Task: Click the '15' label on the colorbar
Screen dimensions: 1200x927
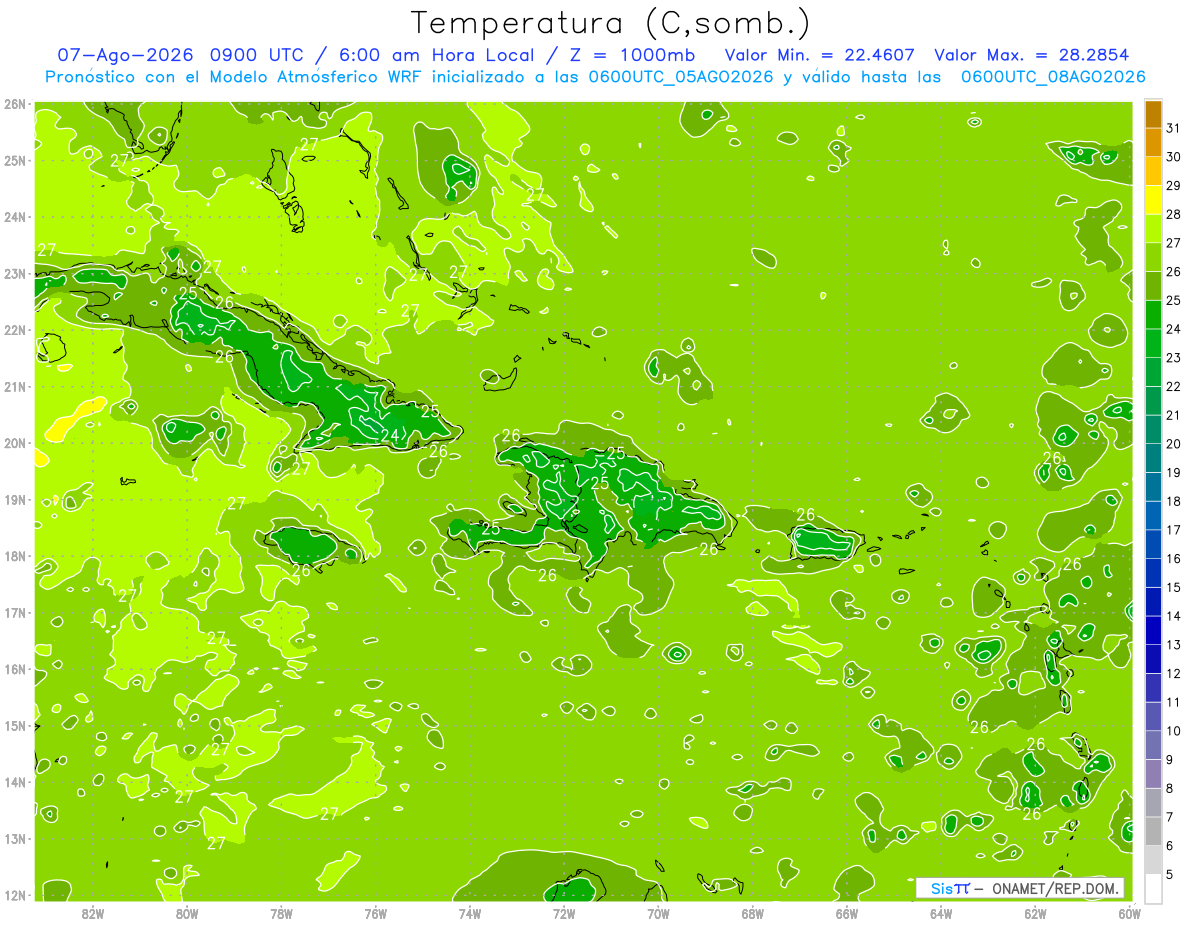Action: [x=1174, y=587]
